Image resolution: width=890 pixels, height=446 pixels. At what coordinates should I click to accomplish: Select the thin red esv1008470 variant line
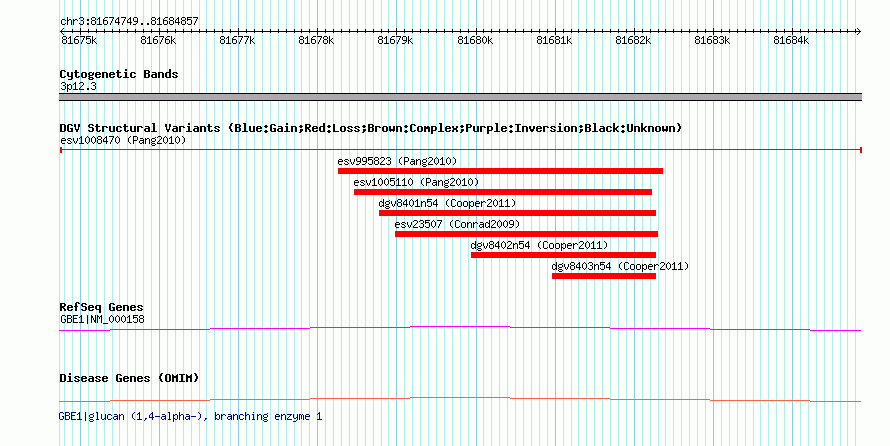[x=460, y=150]
